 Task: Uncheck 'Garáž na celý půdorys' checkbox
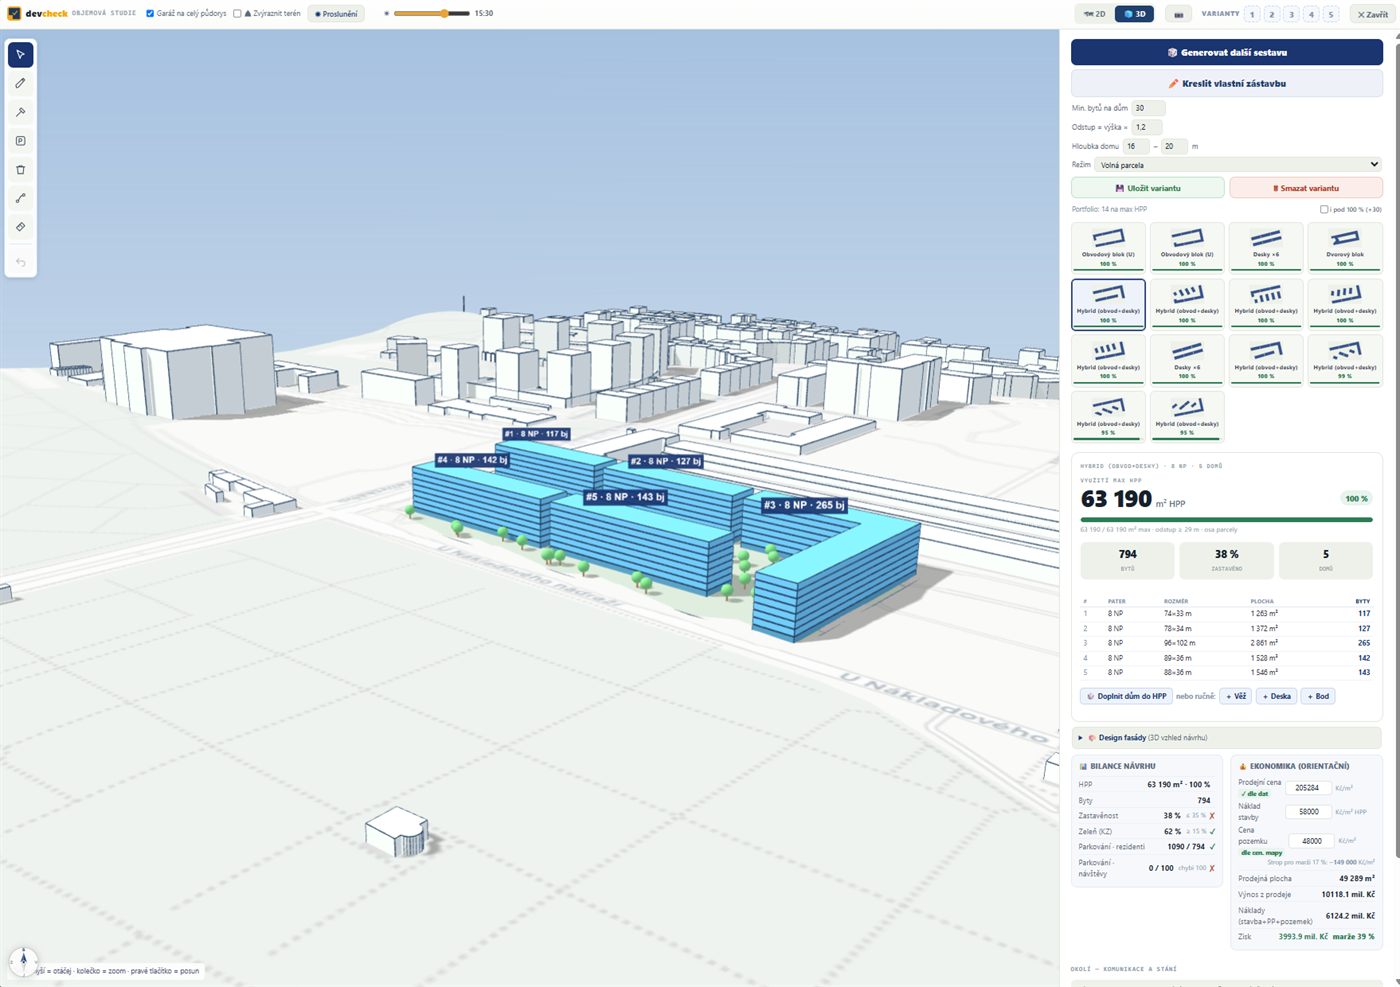coord(150,14)
